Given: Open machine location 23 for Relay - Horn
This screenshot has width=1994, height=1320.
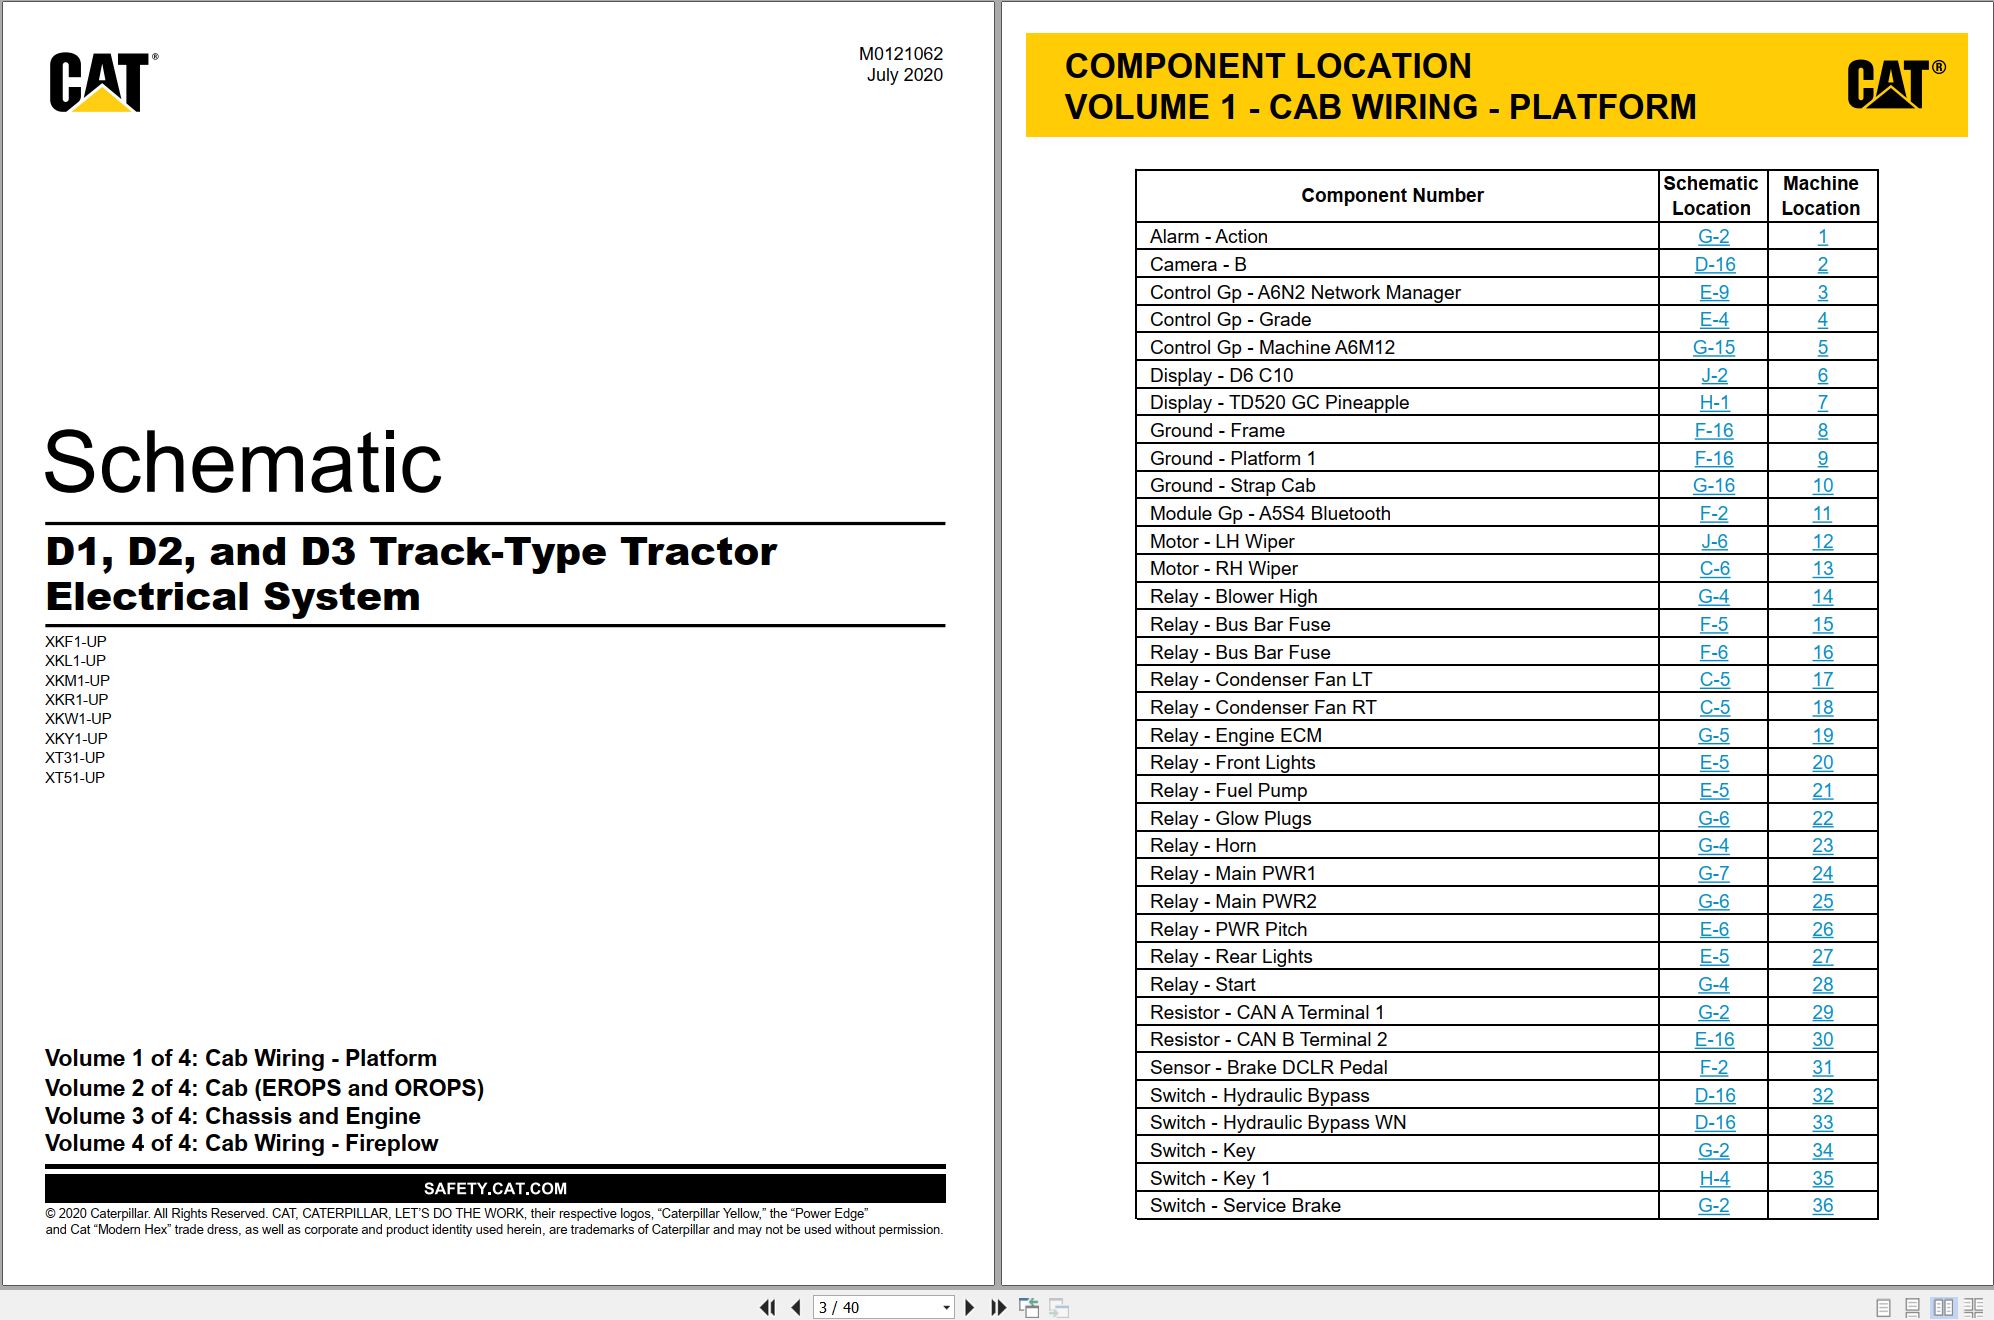Looking at the screenshot, I should pyautogui.click(x=1822, y=846).
